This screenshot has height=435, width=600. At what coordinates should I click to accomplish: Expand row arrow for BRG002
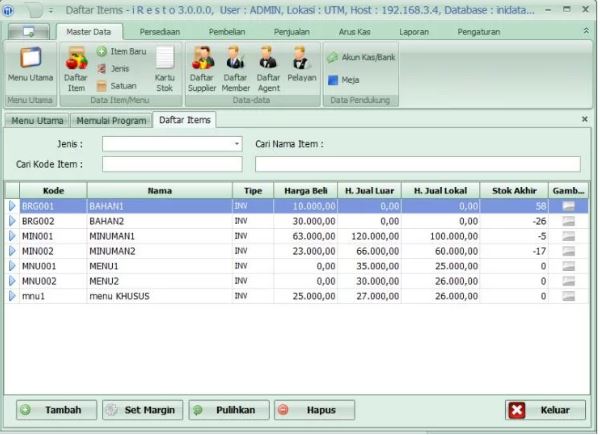(13, 221)
